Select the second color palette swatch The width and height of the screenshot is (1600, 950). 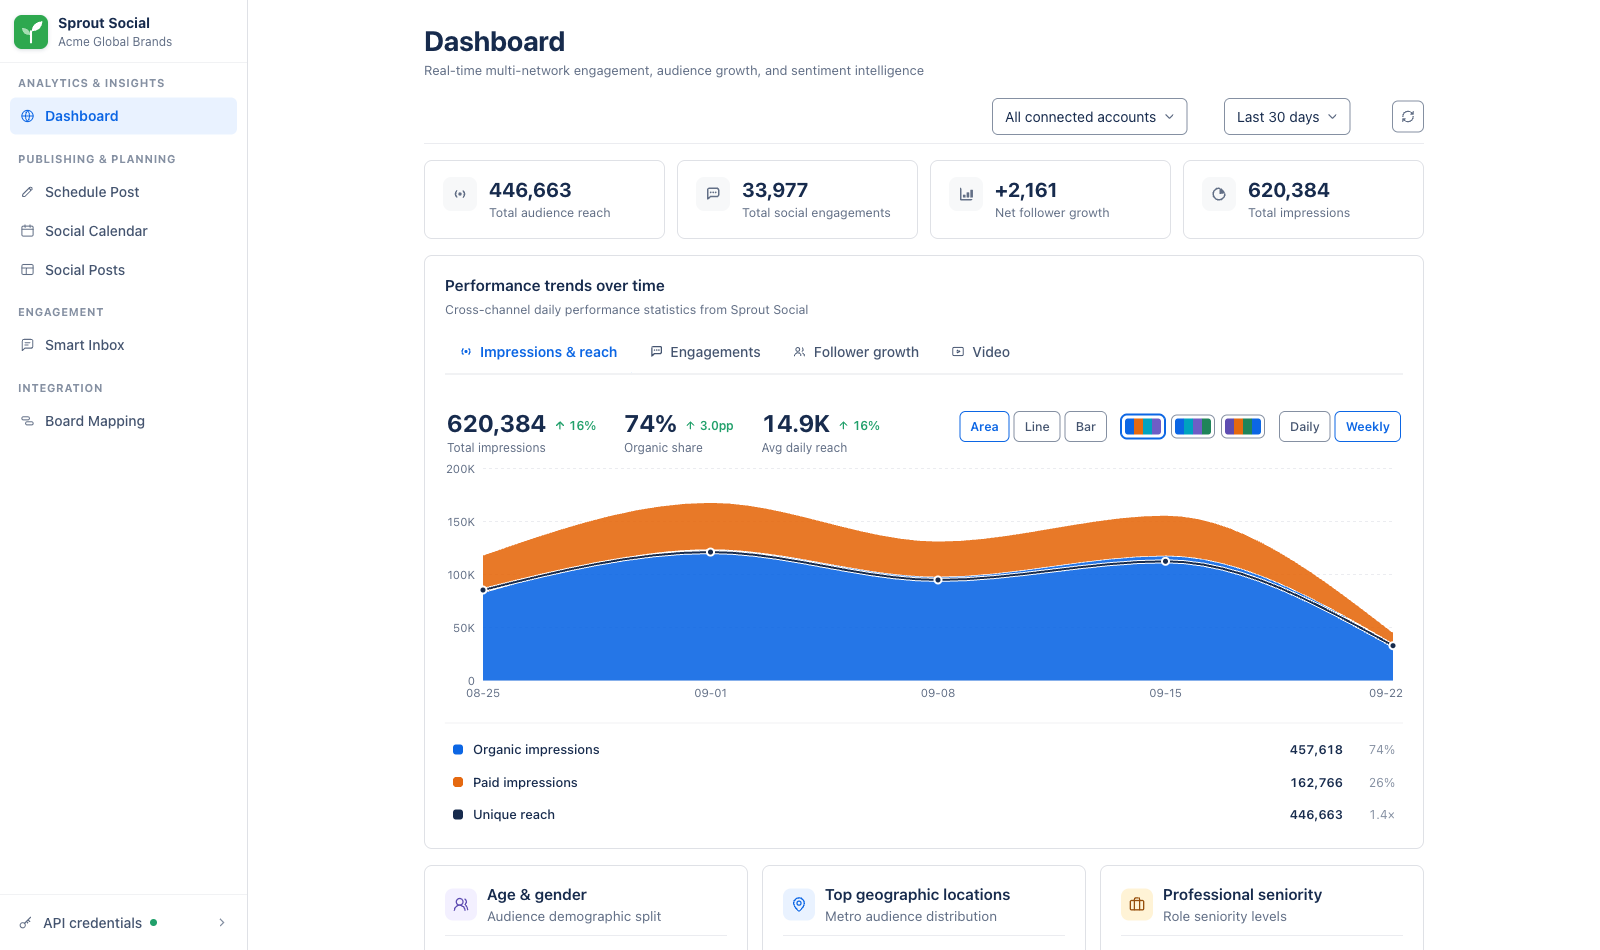(1193, 427)
